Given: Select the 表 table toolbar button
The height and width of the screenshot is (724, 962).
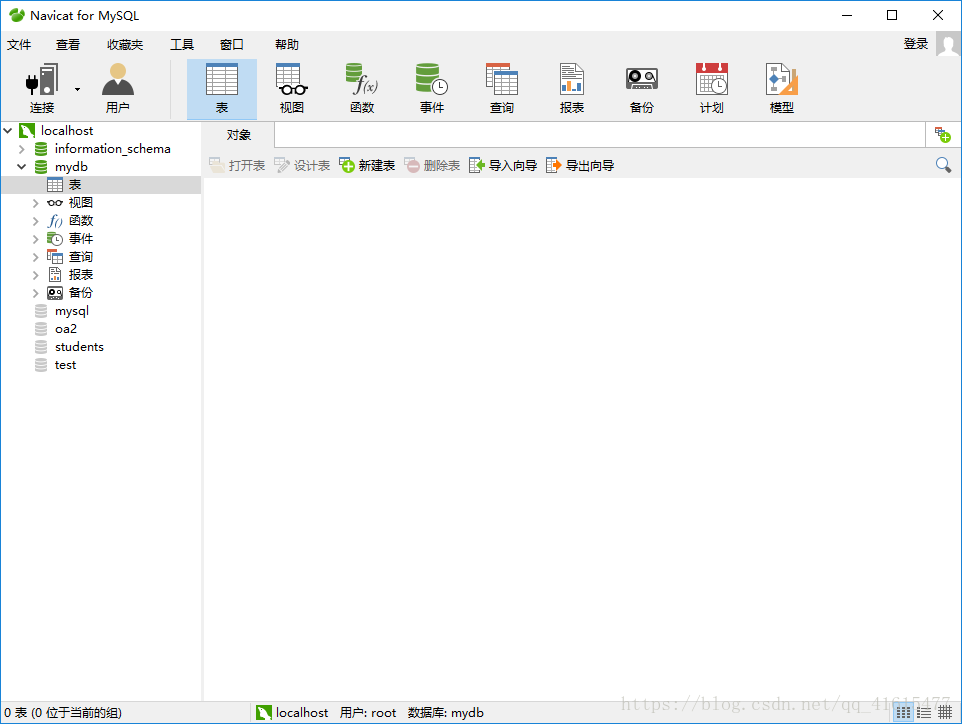Looking at the screenshot, I should pos(221,89).
